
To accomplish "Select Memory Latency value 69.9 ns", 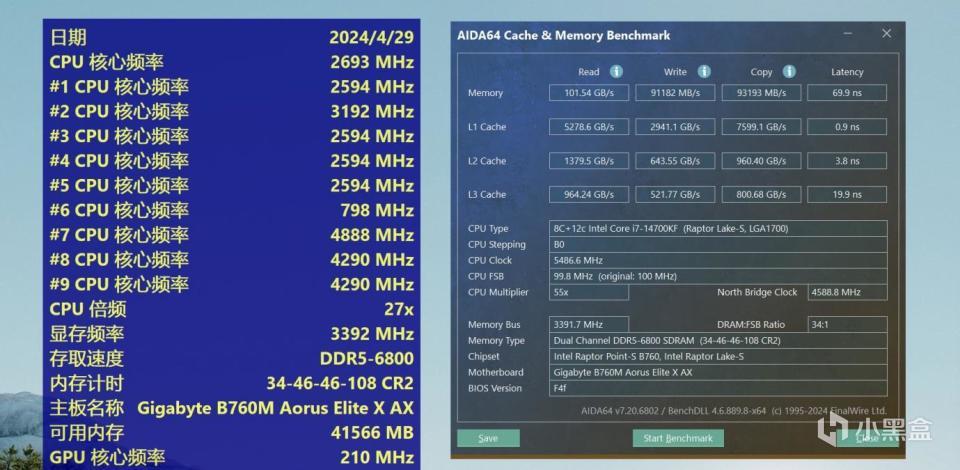I will [x=847, y=93].
